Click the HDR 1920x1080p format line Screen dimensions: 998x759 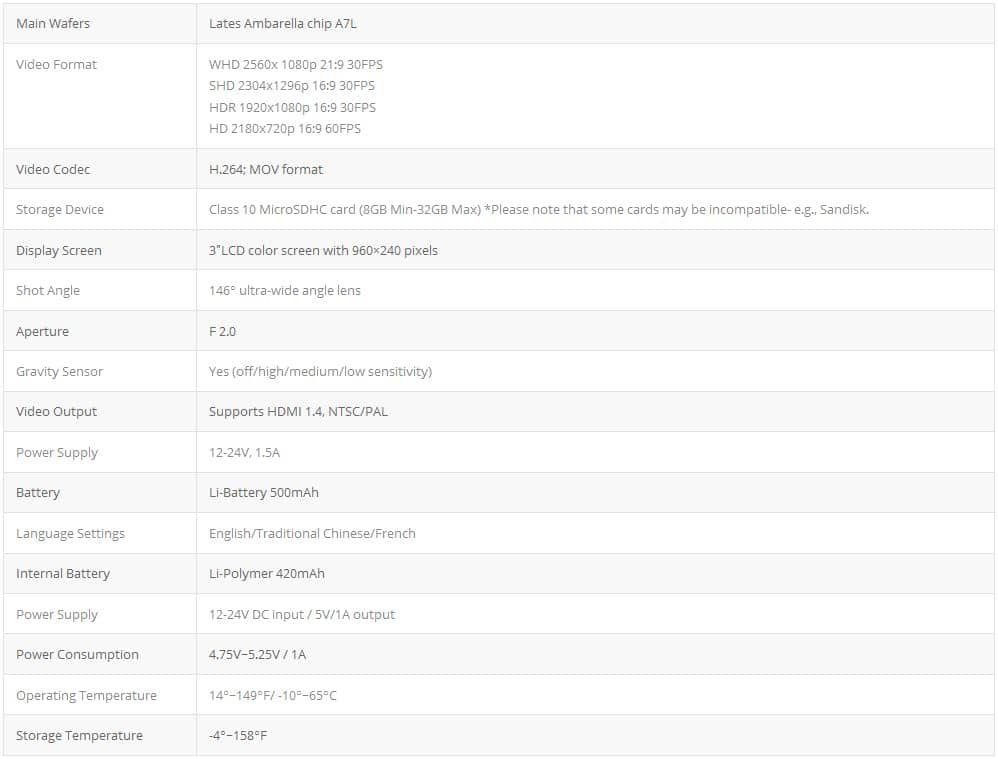coord(292,107)
